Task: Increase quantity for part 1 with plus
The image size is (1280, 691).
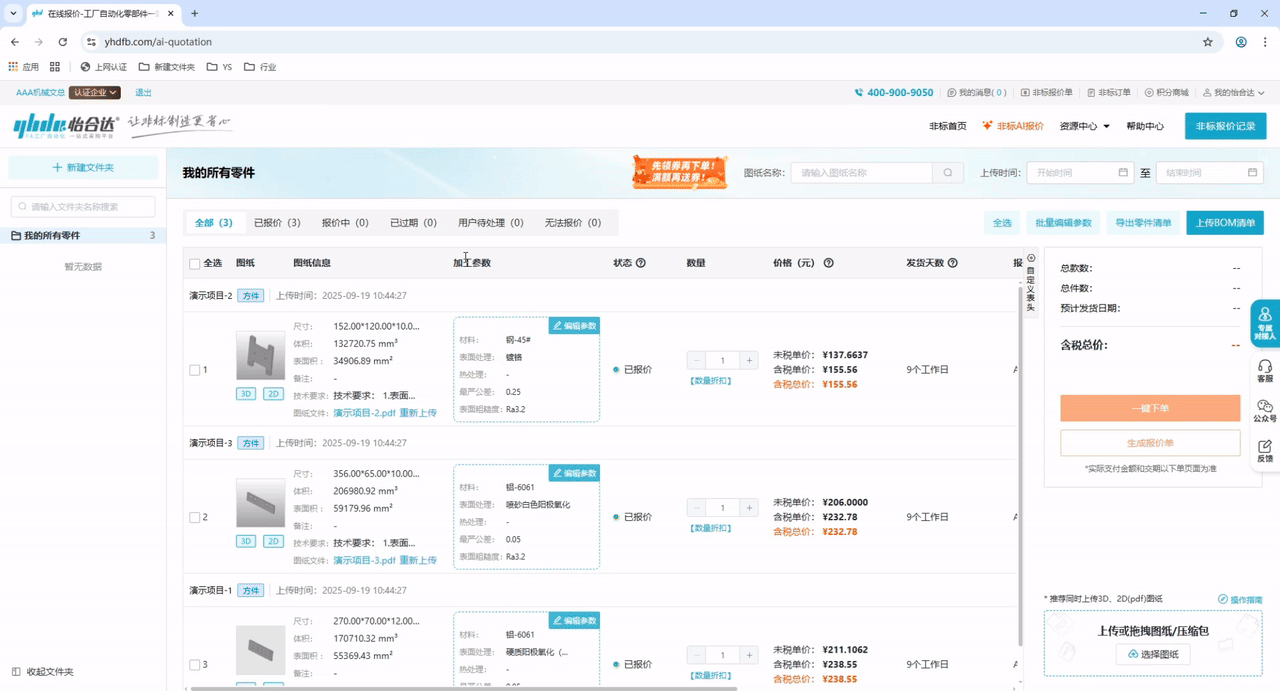Action: pyautogui.click(x=749, y=360)
